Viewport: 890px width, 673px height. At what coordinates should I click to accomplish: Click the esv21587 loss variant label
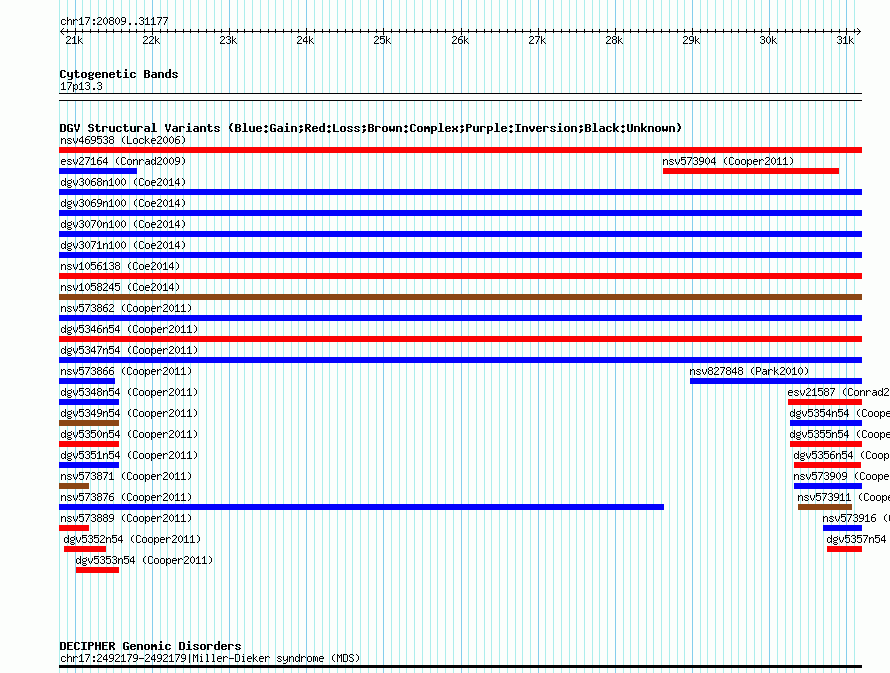tap(838, 392)
